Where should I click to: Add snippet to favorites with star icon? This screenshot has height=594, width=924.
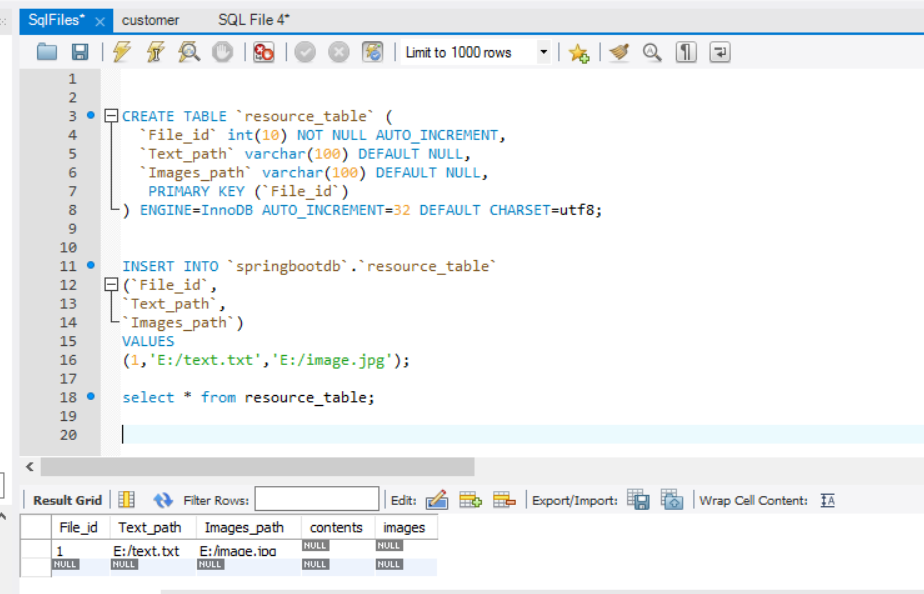click(578, 53)
